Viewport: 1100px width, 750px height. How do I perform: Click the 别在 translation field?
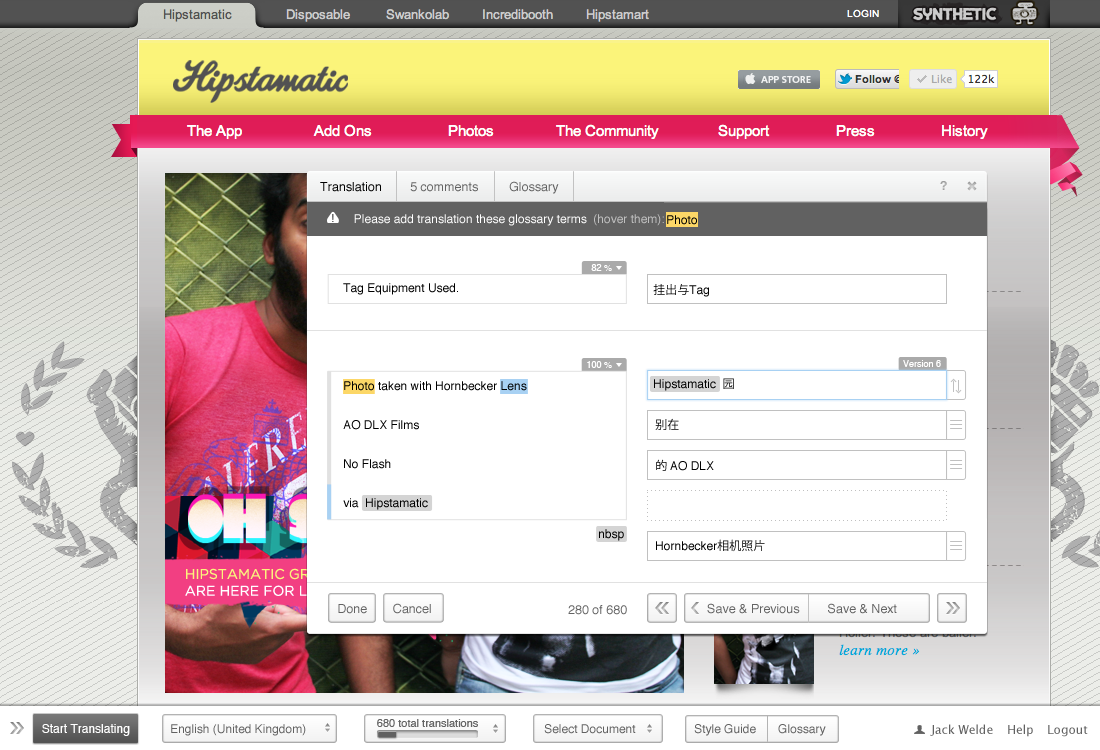(796, 425)
